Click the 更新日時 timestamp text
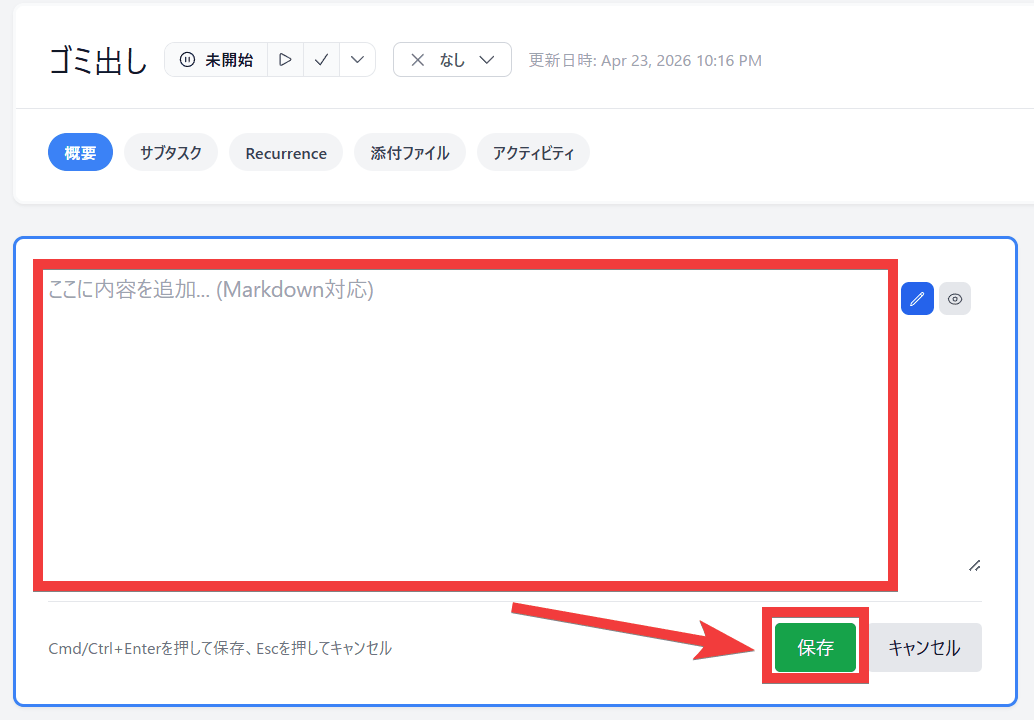Viewport: 1034px width, 720px height. (645, 61)
